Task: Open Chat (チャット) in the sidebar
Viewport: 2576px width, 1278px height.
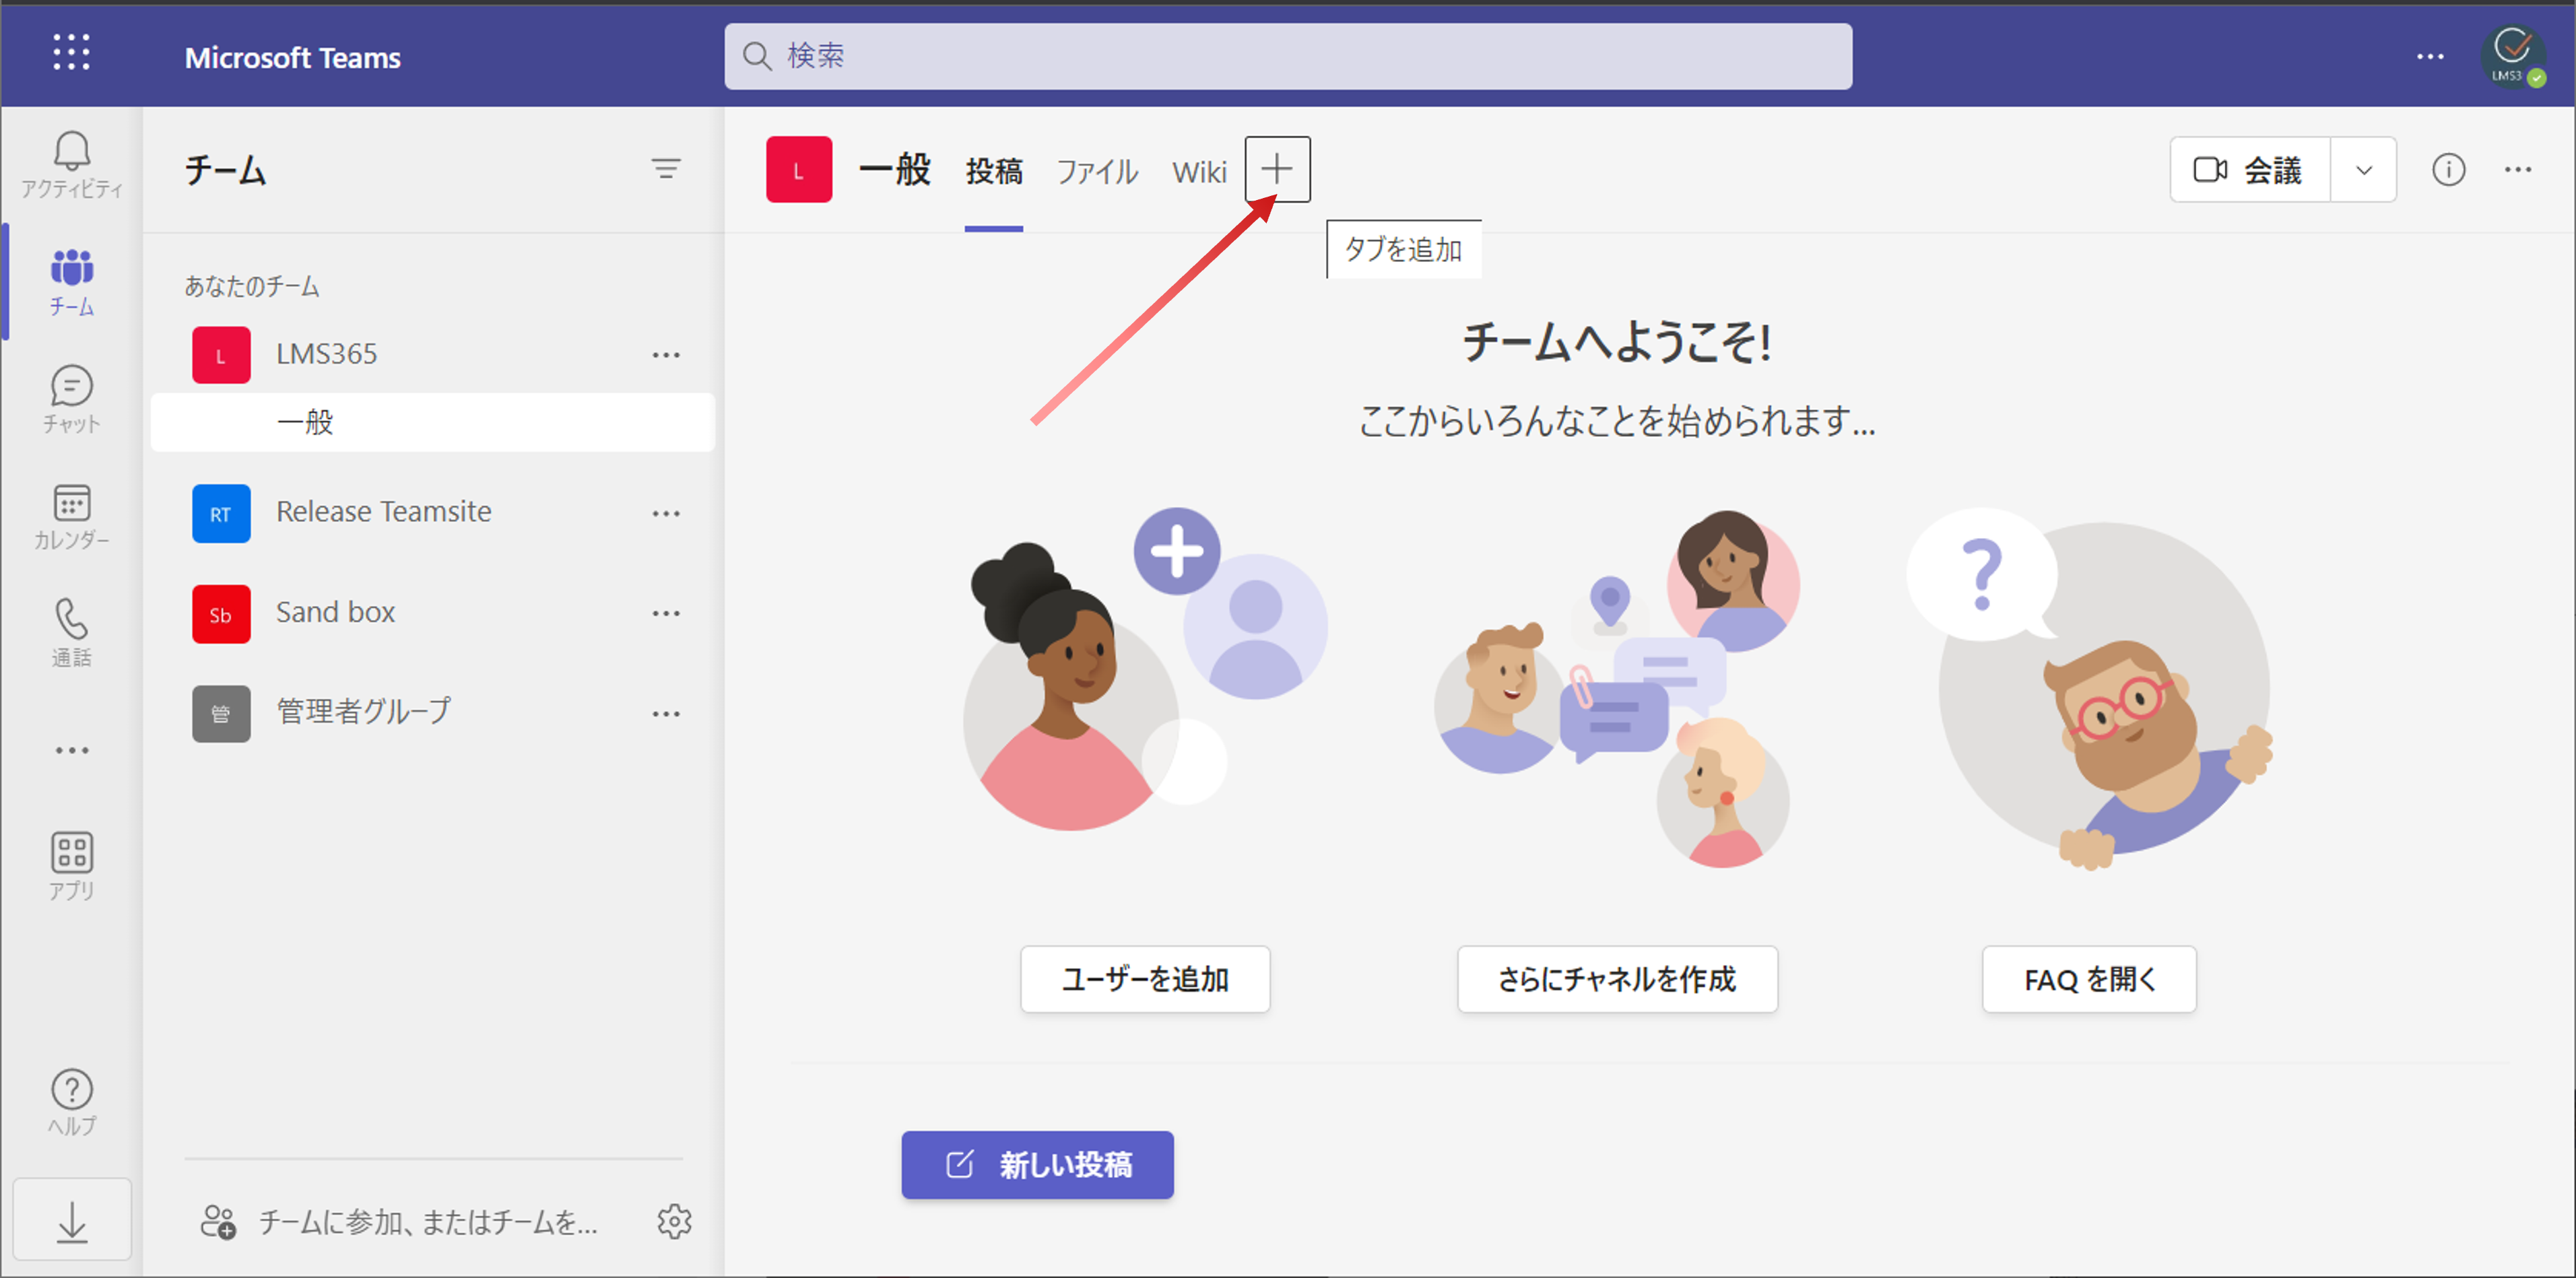Action: 71,399
